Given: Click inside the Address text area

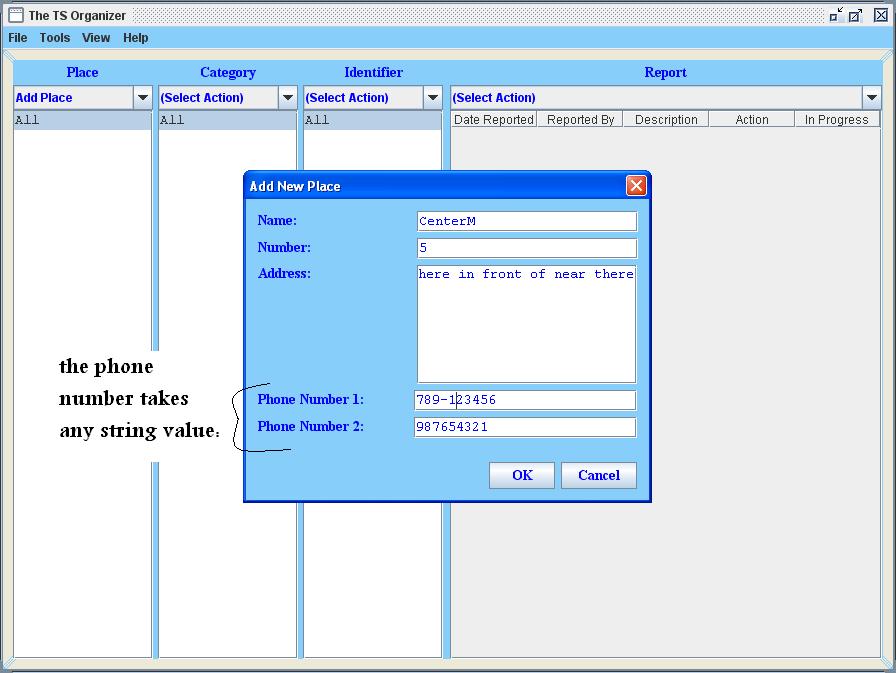Looking at the screenshot, I should tap(527, 324).
